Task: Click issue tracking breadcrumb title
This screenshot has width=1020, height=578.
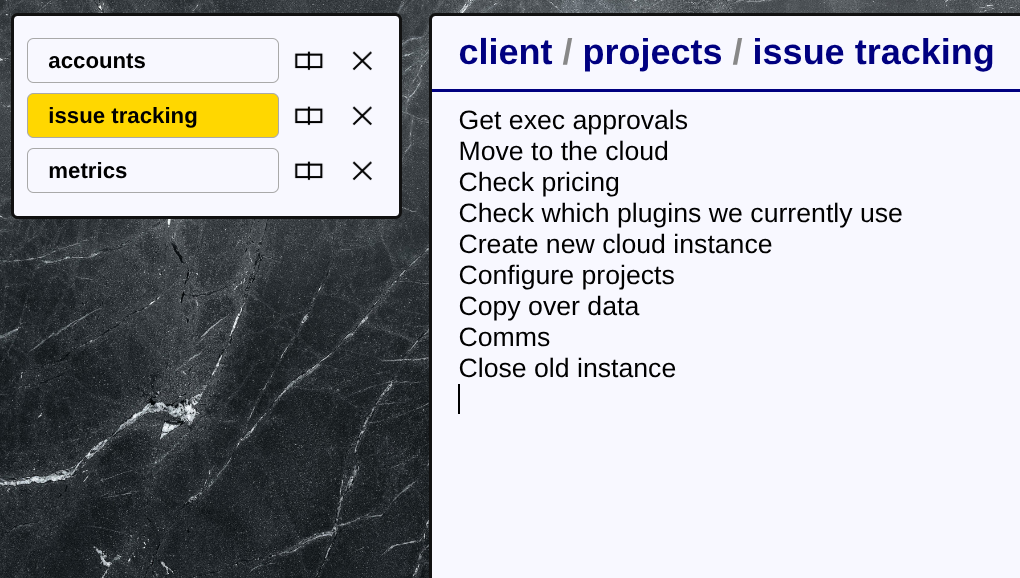Action: 873,52
